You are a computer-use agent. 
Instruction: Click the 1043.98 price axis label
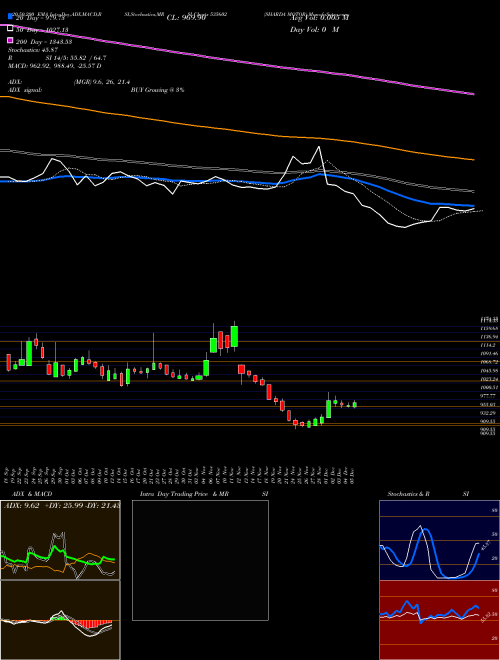(x=489, y=370)
